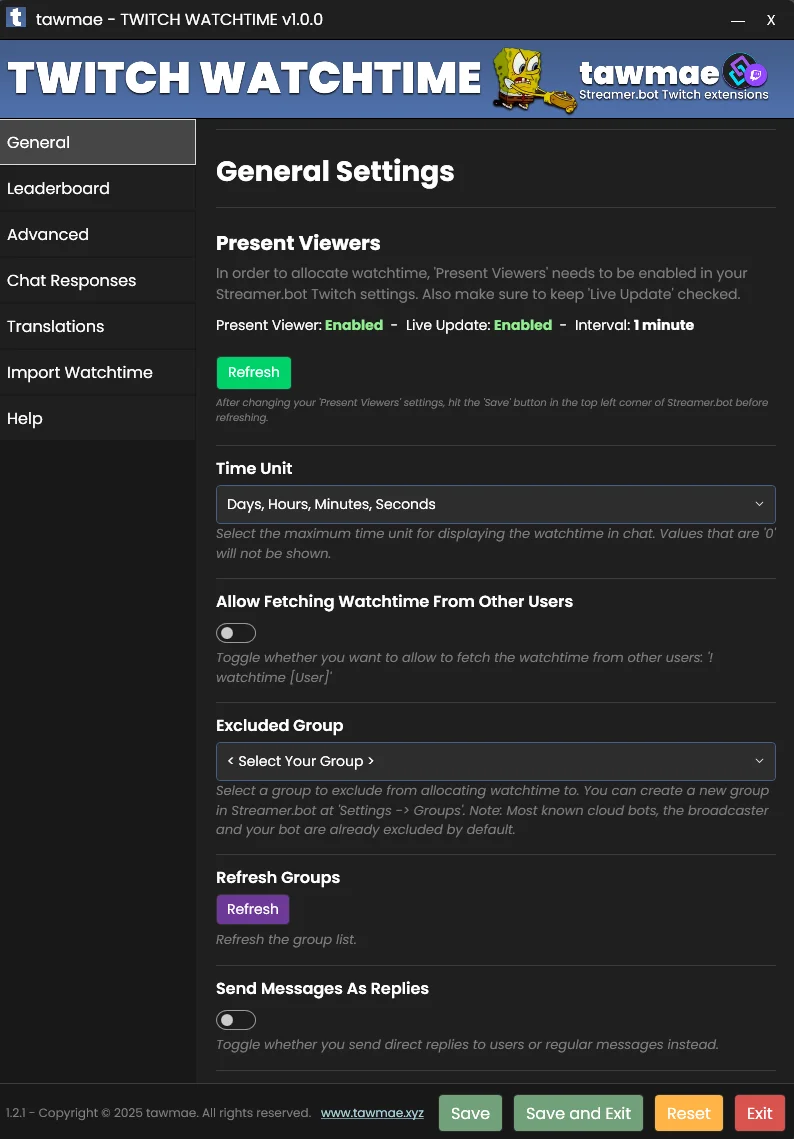Click the 'Present Viewers' heading
The height and width of the screenshot is (1139, 794).
point(298,243)
